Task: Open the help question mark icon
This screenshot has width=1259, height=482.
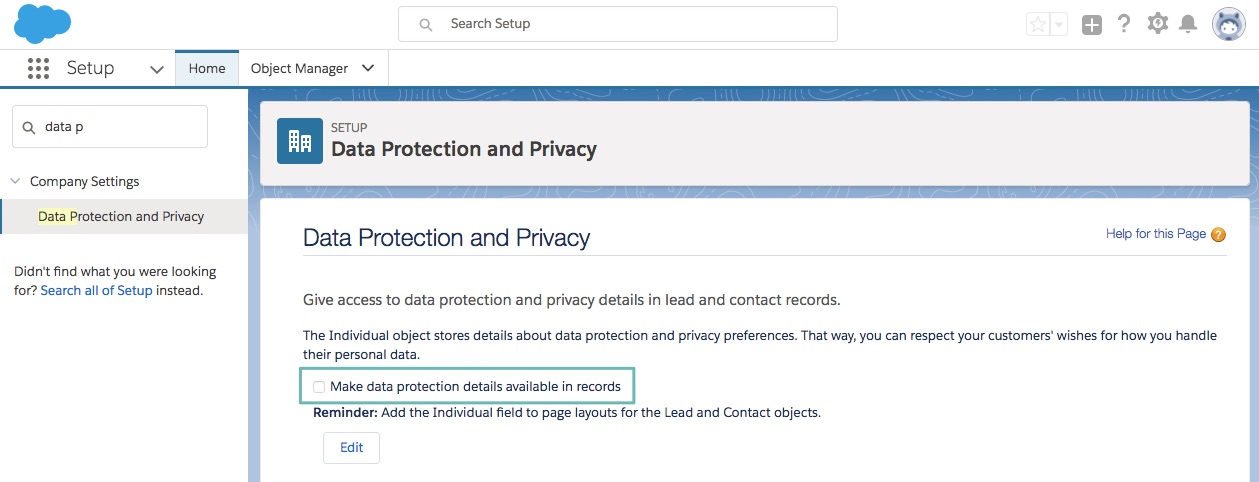Action: [1124, 24]
